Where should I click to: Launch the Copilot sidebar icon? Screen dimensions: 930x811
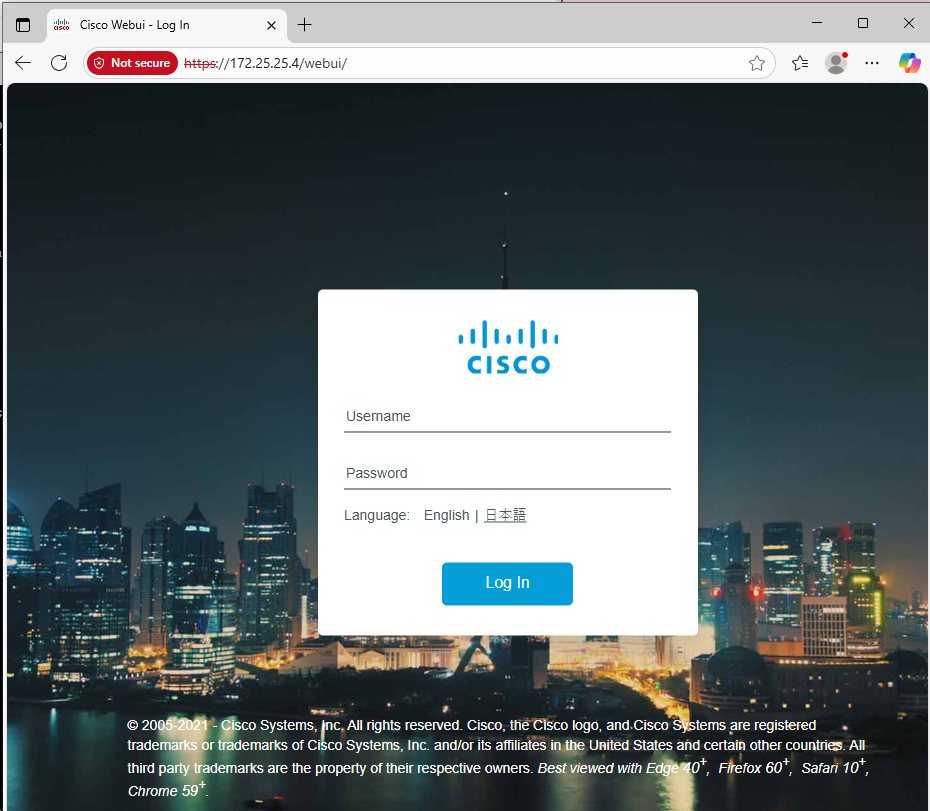[x=909, y=63]
